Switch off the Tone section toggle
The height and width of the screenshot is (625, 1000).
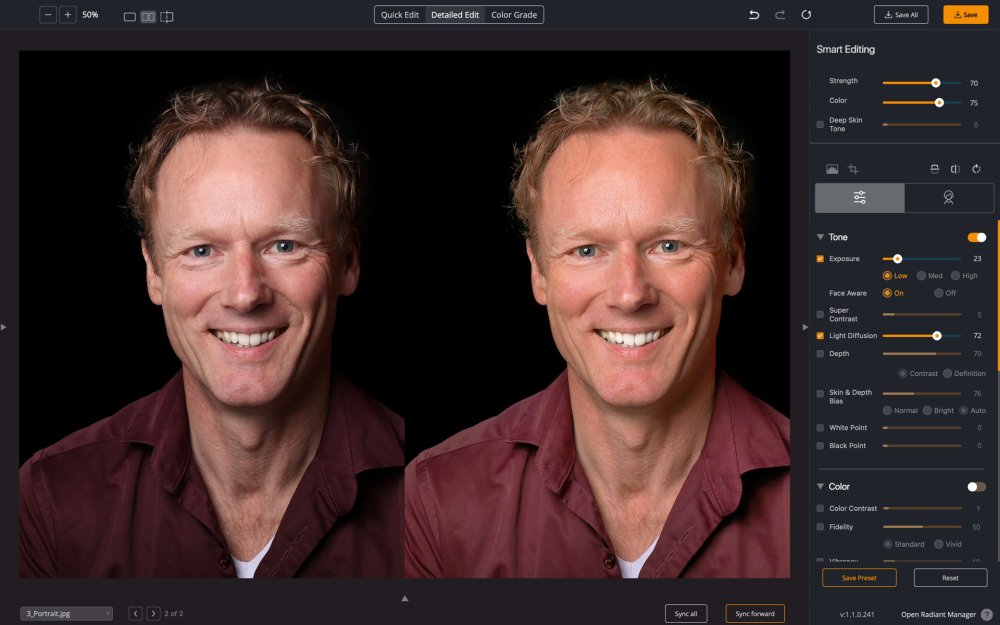coord(976,237)
